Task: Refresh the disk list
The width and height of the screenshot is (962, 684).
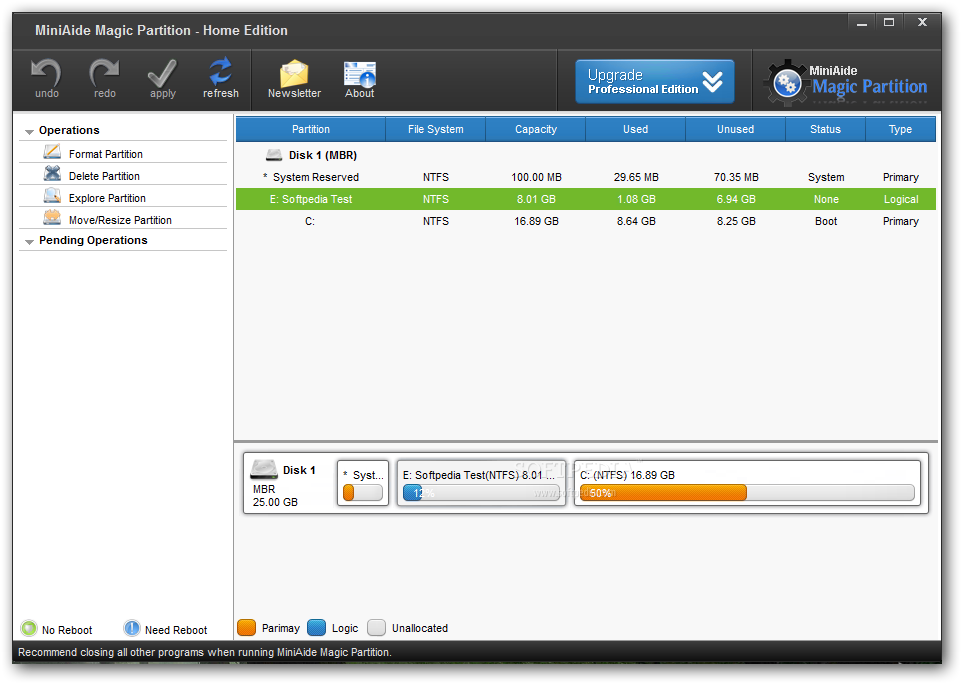Action: pyautogui.click(x=220, y=72)
